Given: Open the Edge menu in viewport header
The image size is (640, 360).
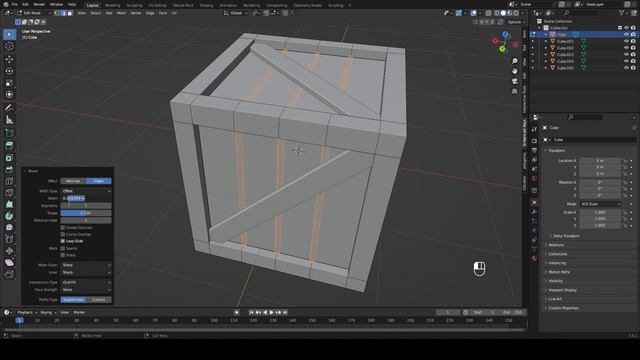Looking at the screenshot, I should (x=150, y=13).
